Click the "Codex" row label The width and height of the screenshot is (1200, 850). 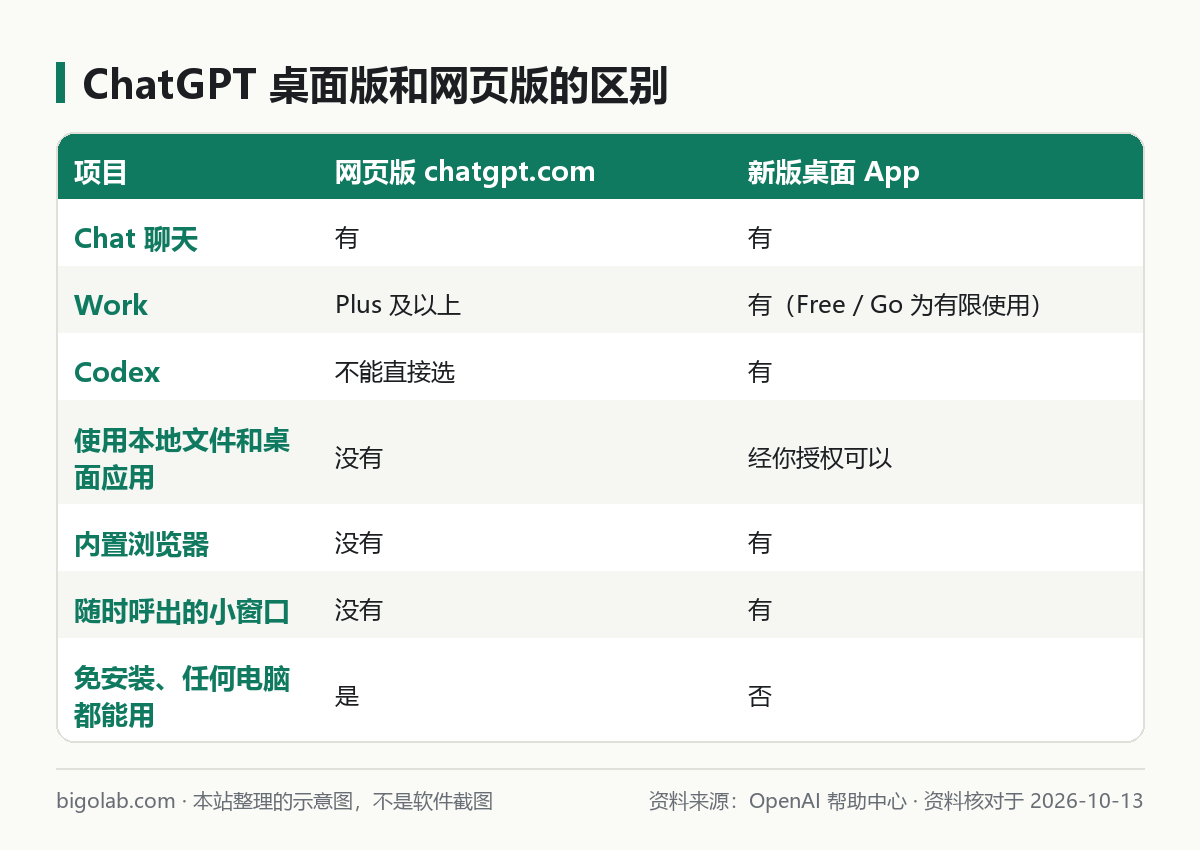[x=117, y=373]
